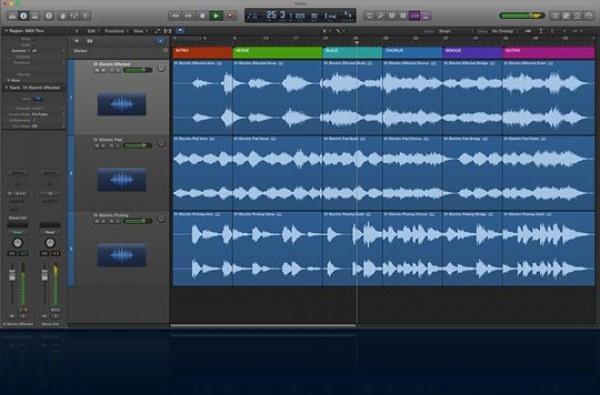Click the tempo value in the LCD
600x395 pixels.
tap(314, 15)
